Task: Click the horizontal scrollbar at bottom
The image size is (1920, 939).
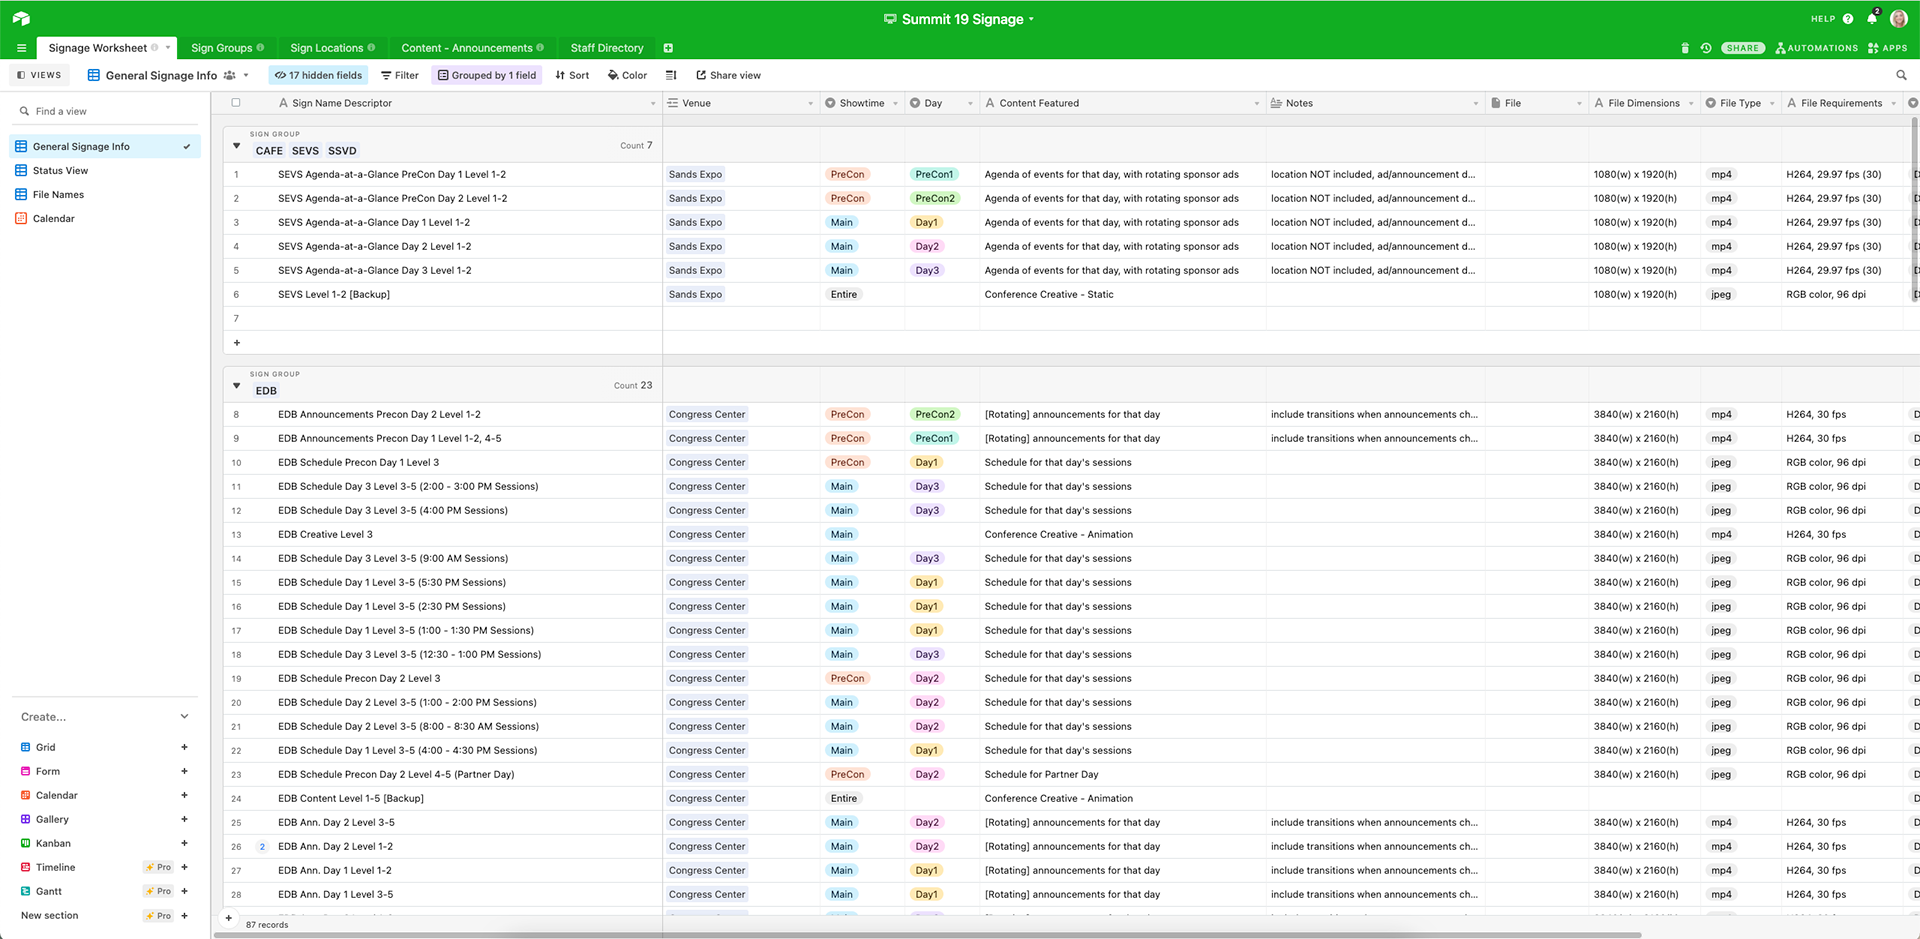Action: [x=930, y=935]
